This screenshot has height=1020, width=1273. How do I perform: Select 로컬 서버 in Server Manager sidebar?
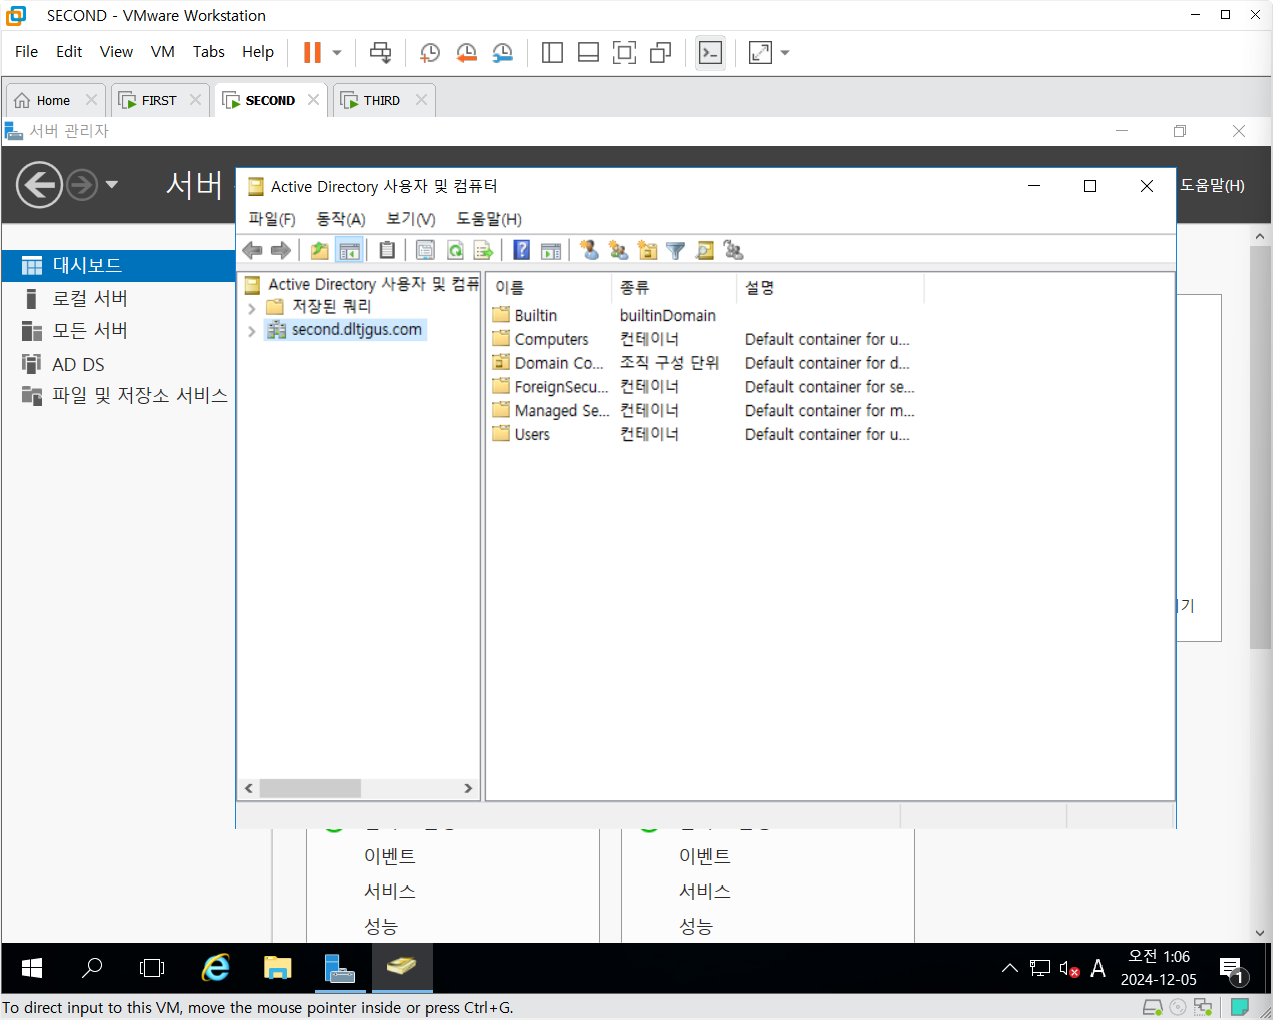pyautogui.click(x=89, y=298)
